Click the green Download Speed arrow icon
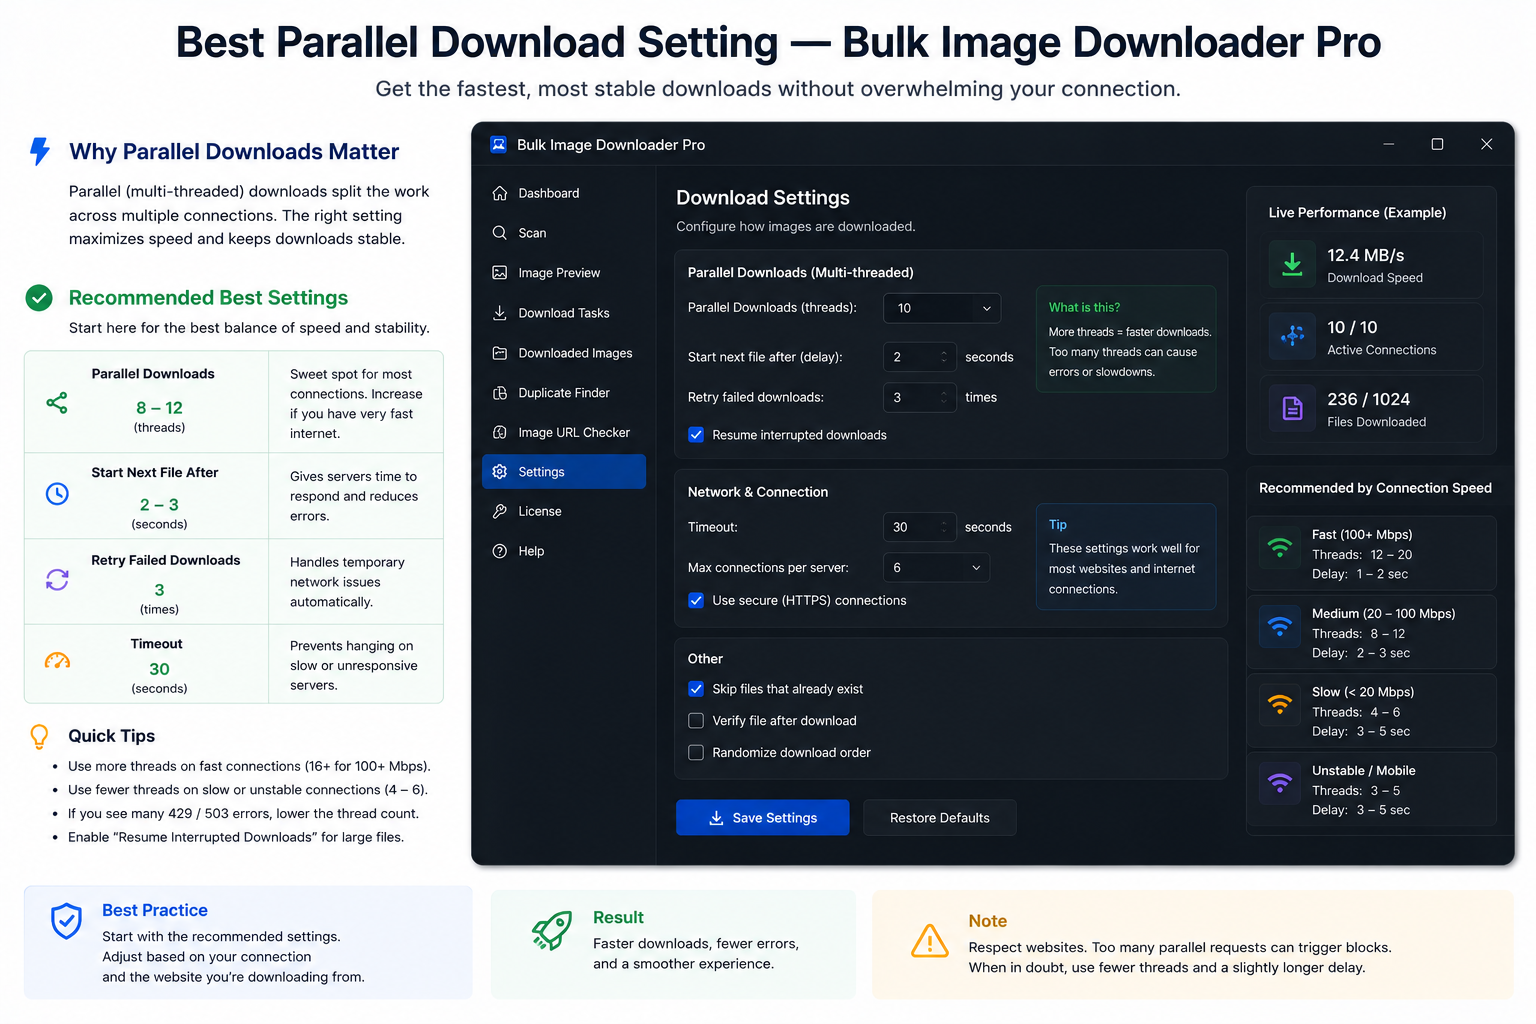This screenshot has height=1024, width=1536. coord(1292,264)
